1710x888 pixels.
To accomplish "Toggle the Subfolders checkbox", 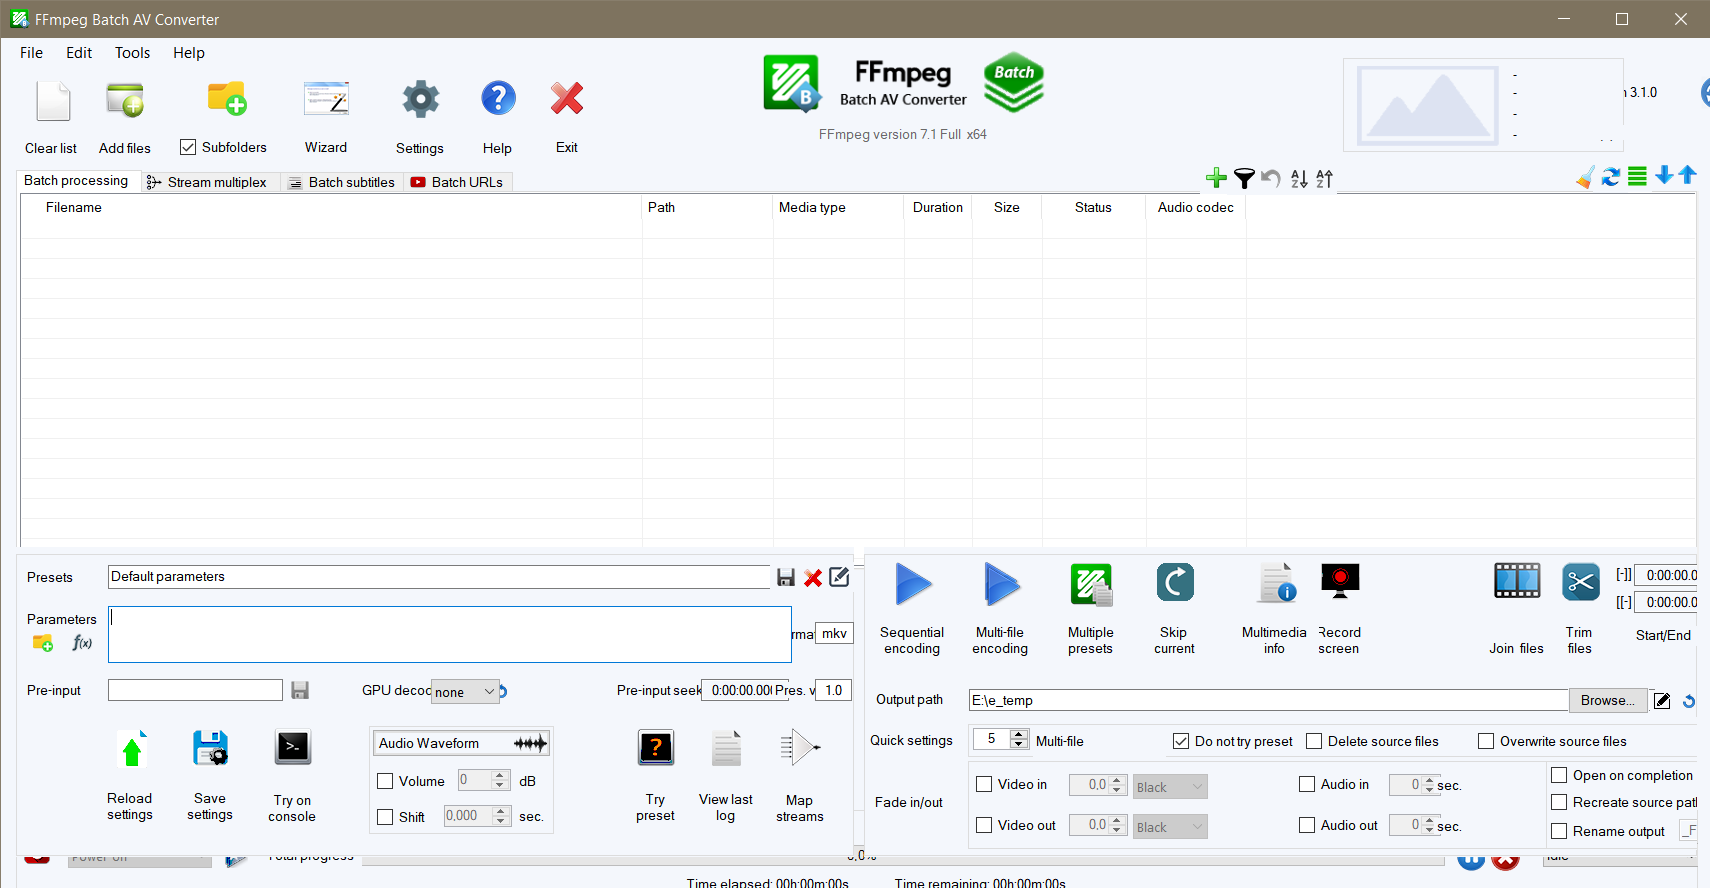I will (x=188, y=147).
